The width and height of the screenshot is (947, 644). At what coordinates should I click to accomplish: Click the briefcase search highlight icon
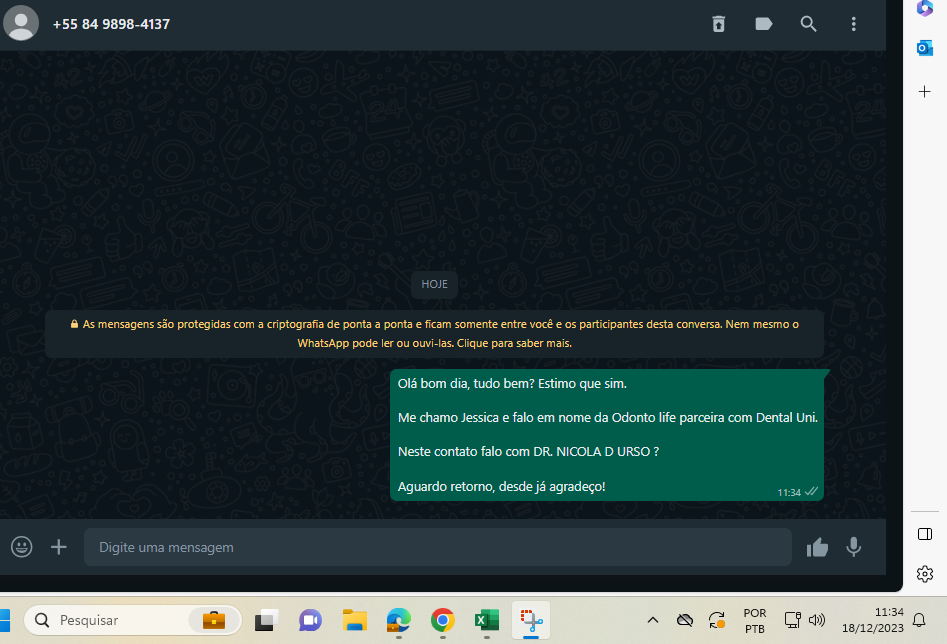(x=214, y=620)
